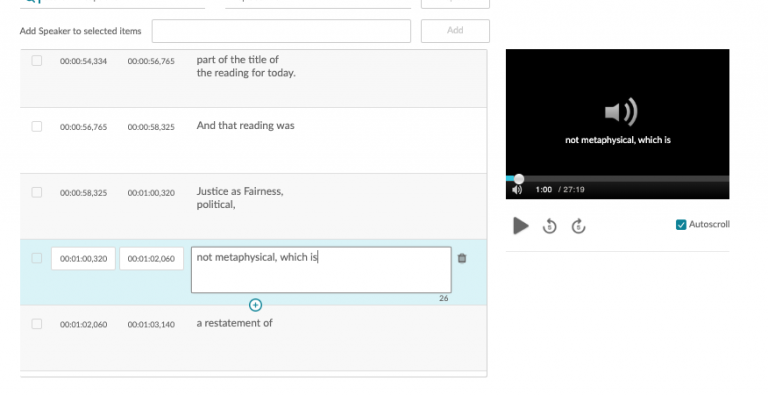The width and height of the screenshot is (768, 395).
Task: Click end time 00:01:03,140
Action: tap(151, 324)
